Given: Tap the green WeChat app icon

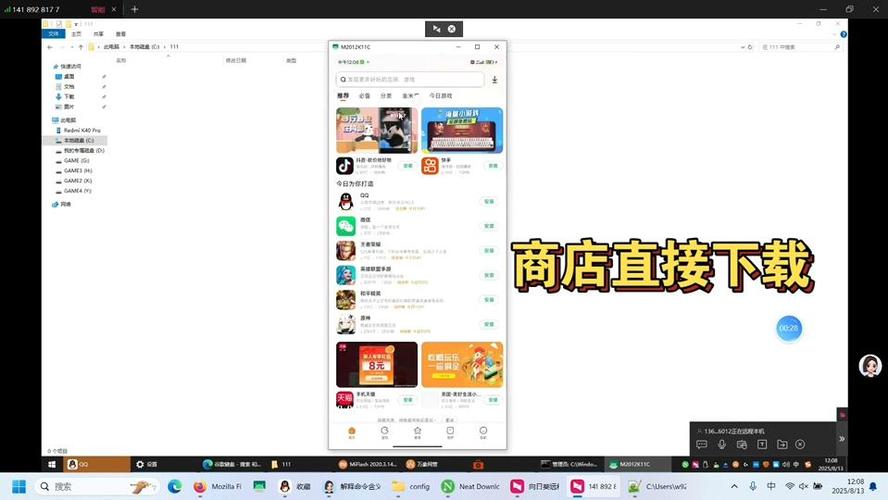Looking at the screenshot, I should point(345,226).
